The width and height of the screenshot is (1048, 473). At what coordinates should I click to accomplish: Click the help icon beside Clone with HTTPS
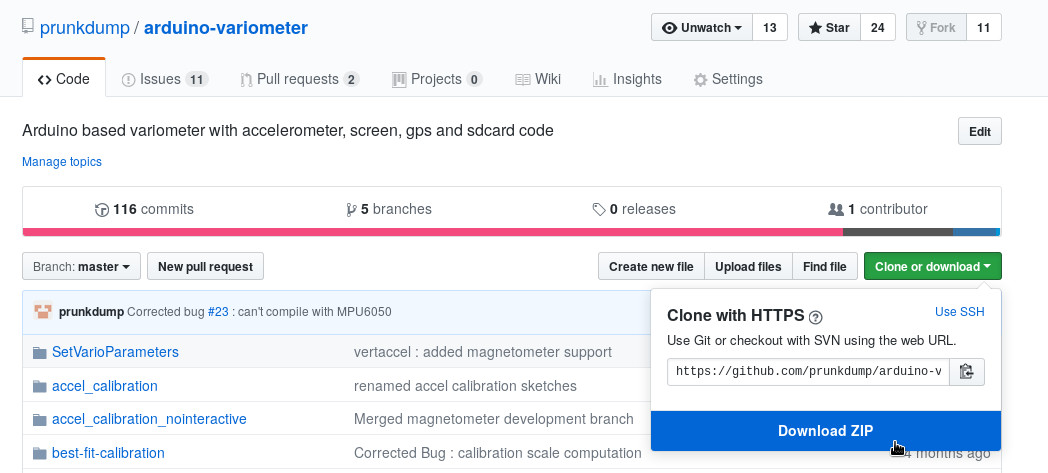(816, 317)
